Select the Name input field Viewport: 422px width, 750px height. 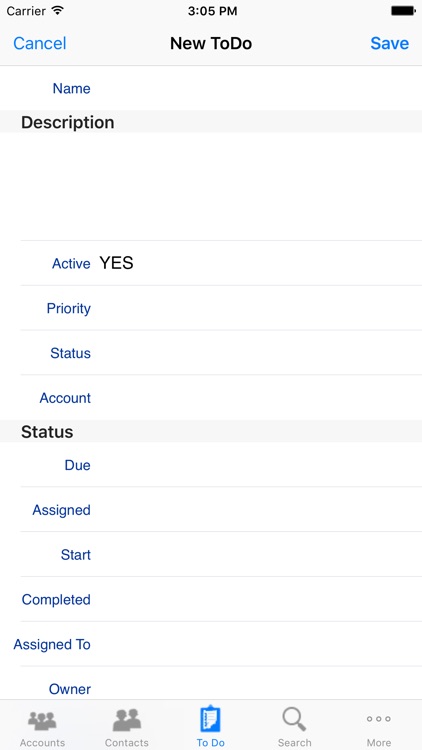coord(211,88)
